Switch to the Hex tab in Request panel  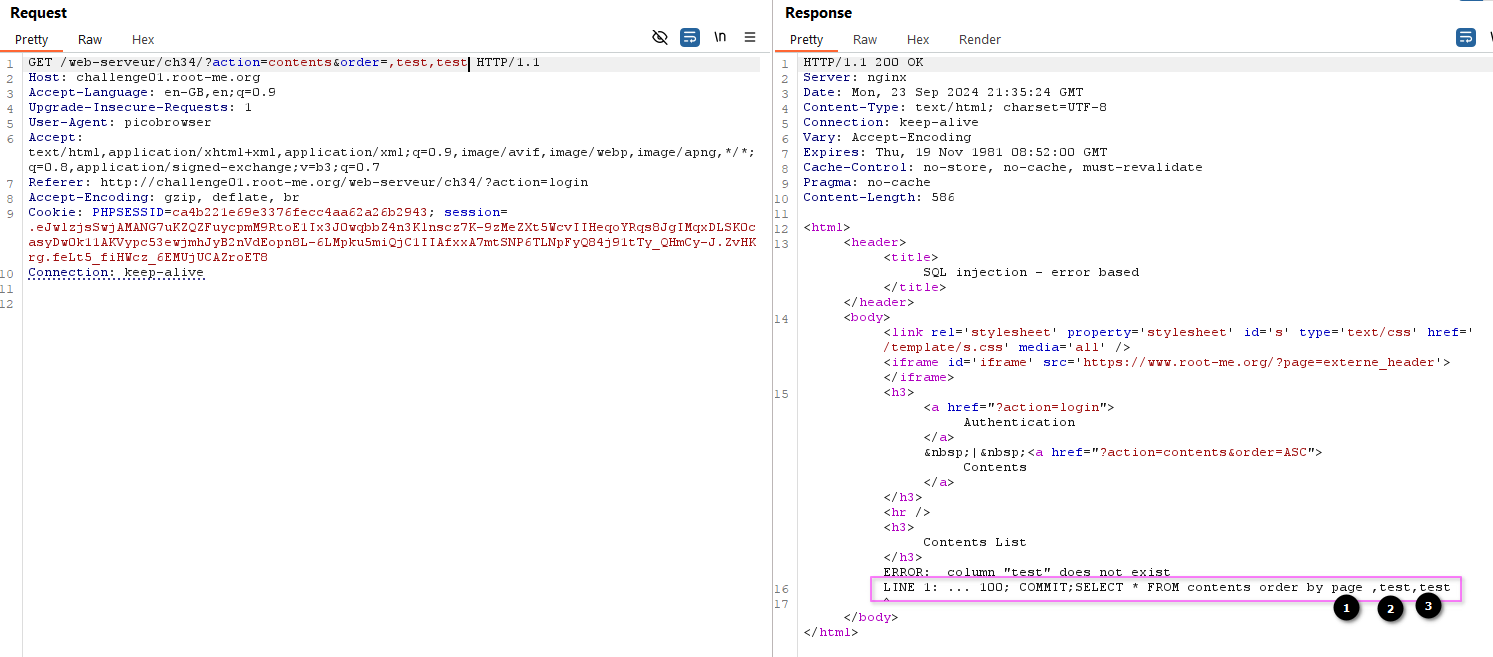pos(143,40)
